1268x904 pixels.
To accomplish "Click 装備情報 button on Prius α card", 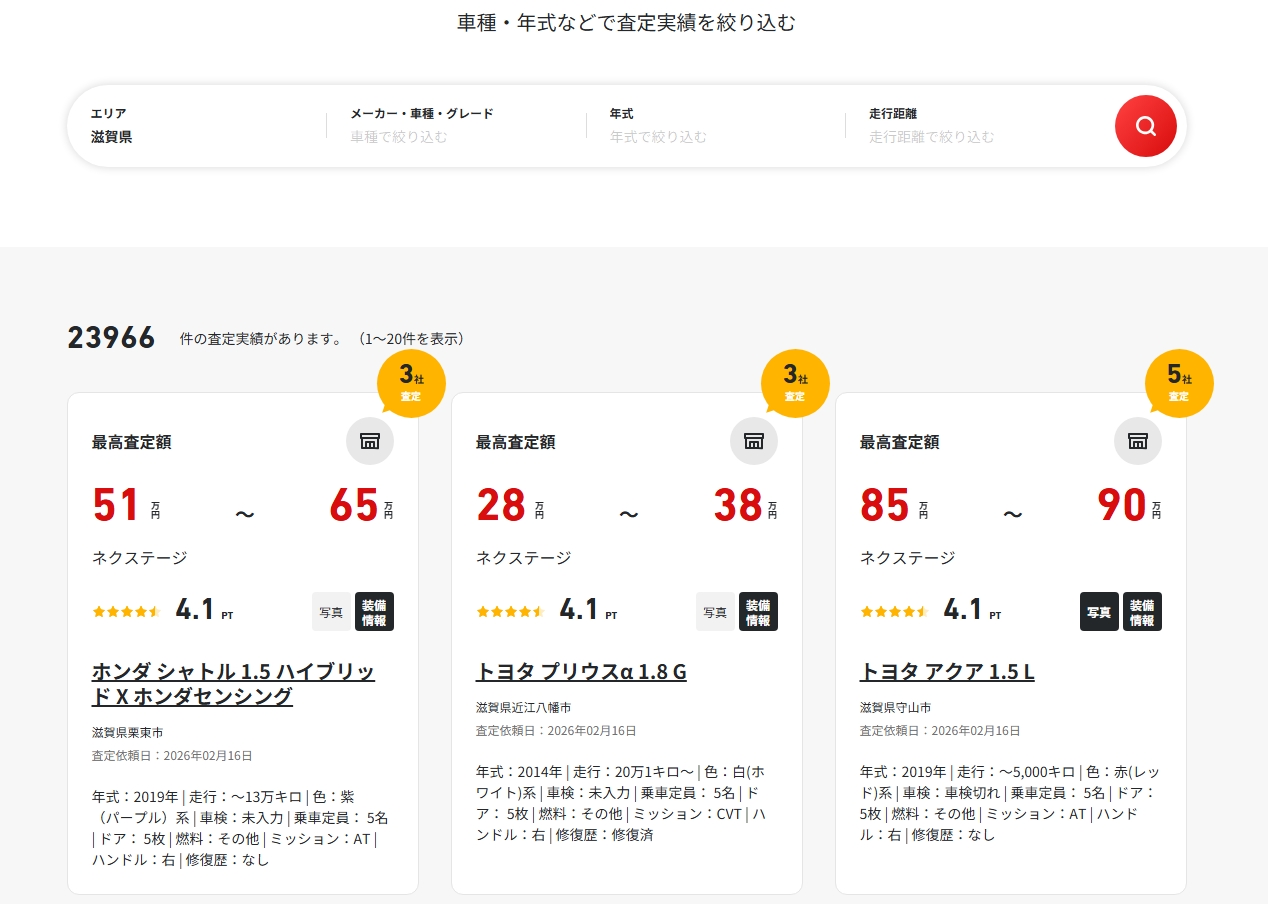I will tap(758, 612).
